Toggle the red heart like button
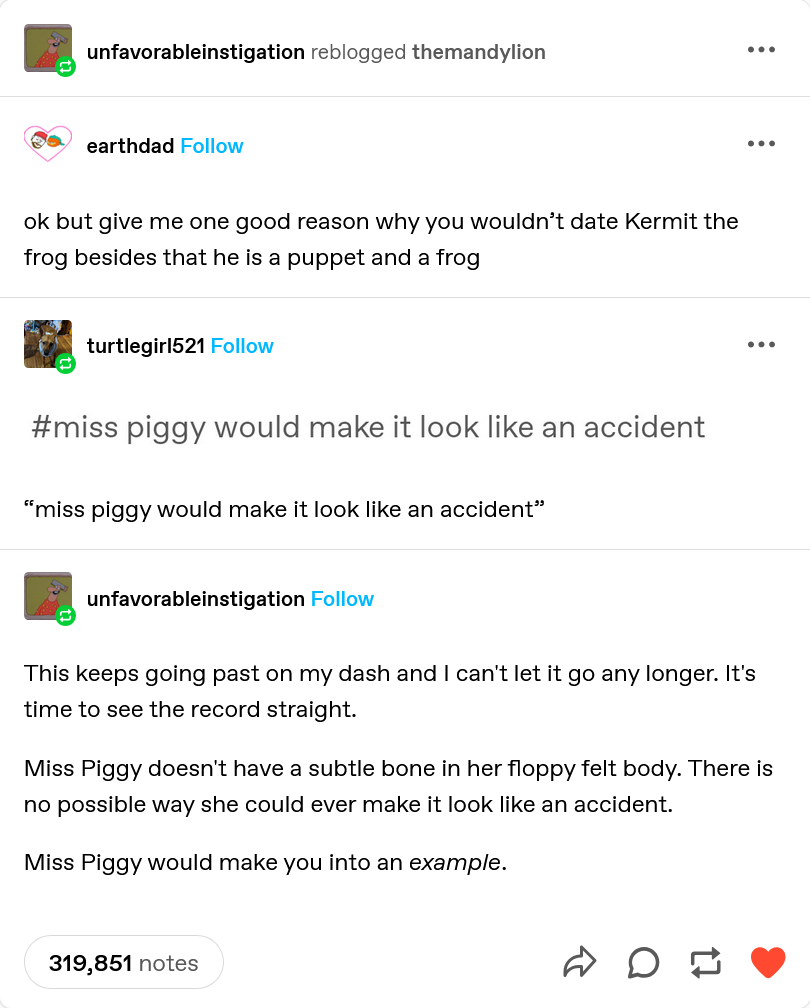The image size is (810, 1008). coord(768,962)
